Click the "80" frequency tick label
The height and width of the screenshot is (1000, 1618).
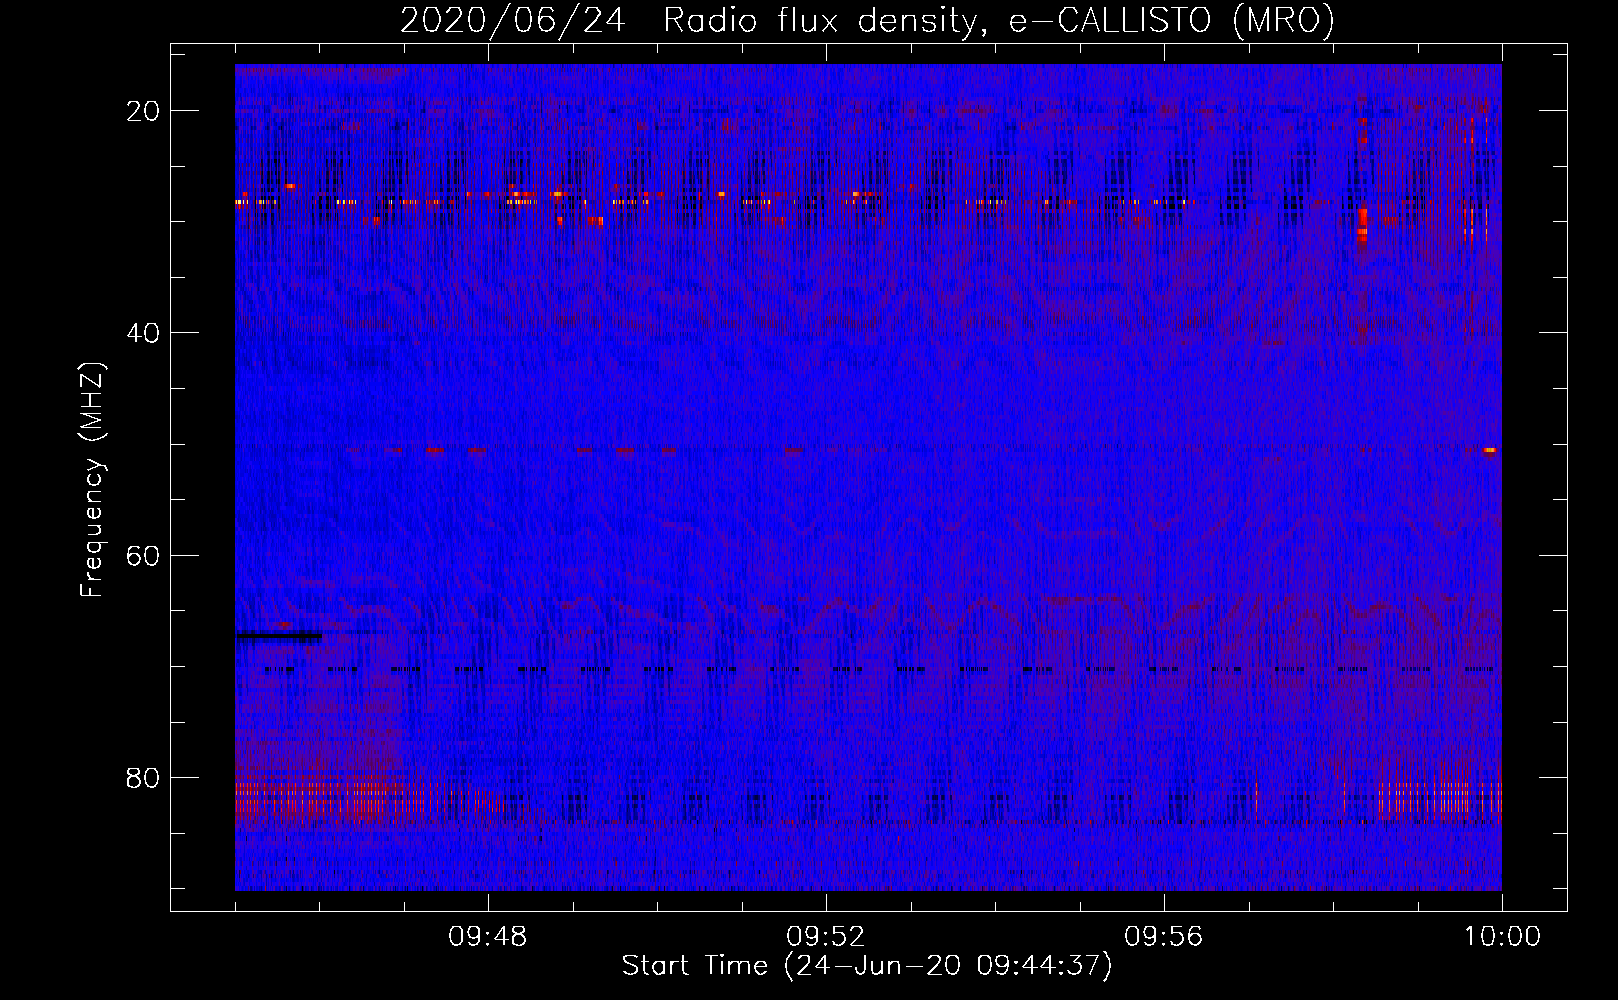(x=144, y=777)
